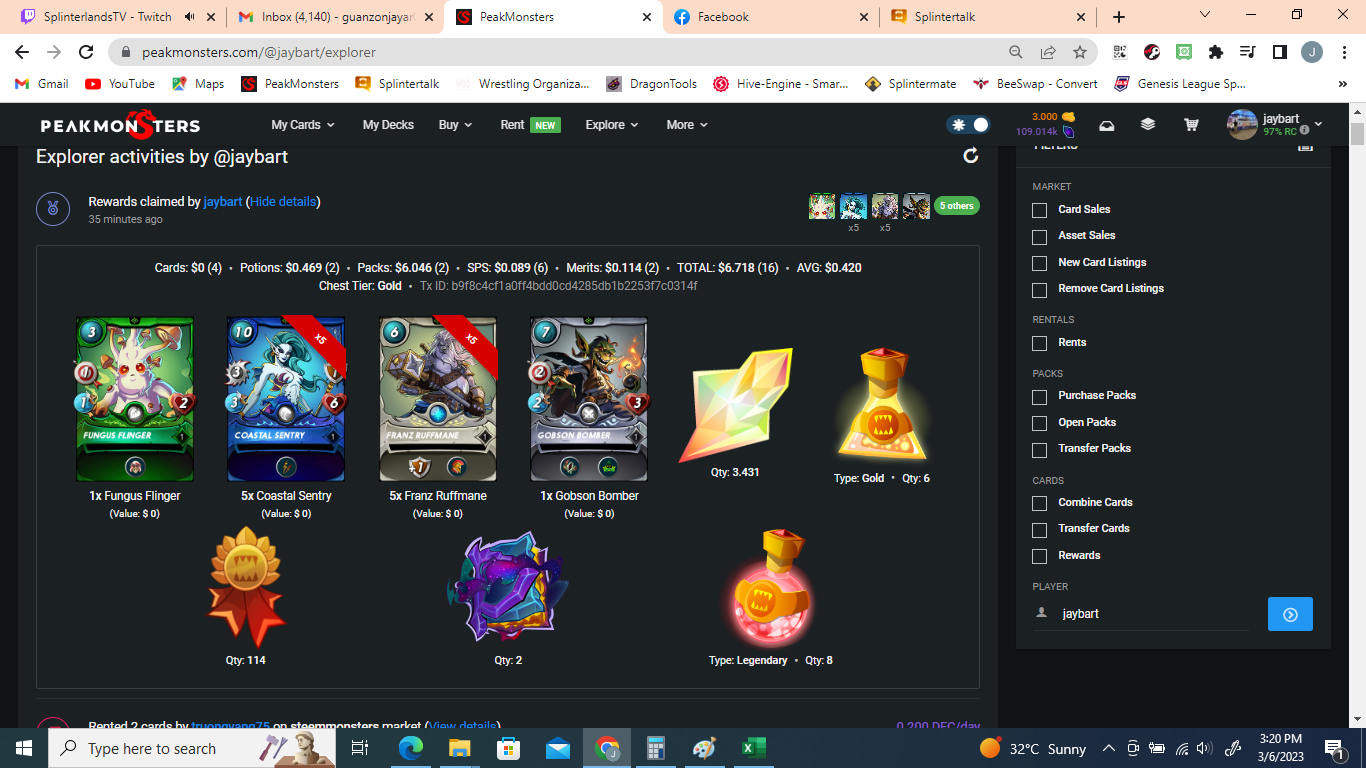Open the jaybart account dropdown arrow
Image resolution: width=1366 pixels, height=768 pixels.
(1318, 125)
